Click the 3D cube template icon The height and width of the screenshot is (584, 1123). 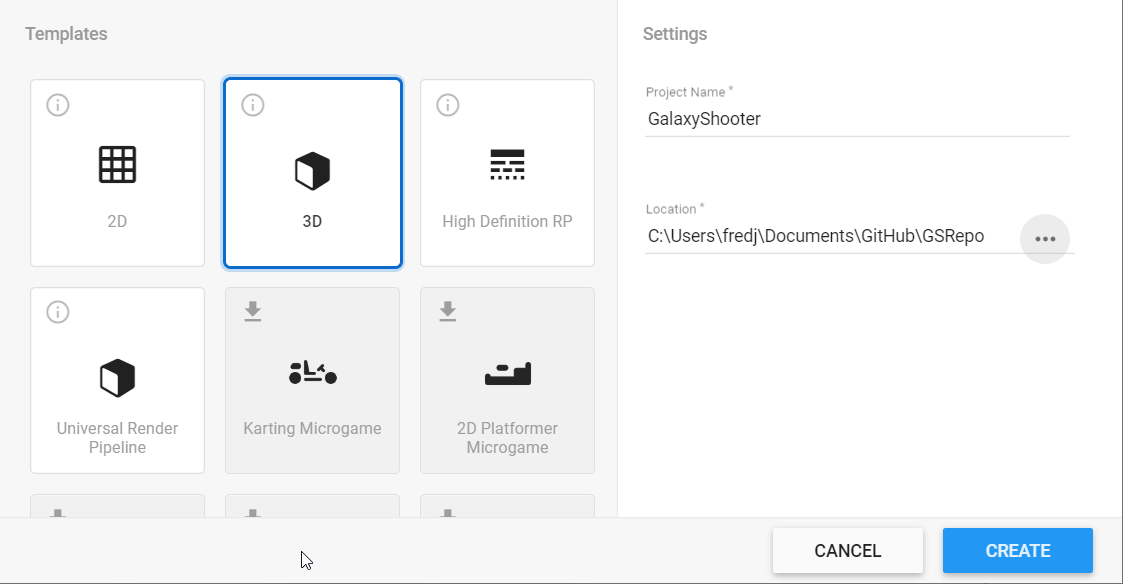[312, 170]
